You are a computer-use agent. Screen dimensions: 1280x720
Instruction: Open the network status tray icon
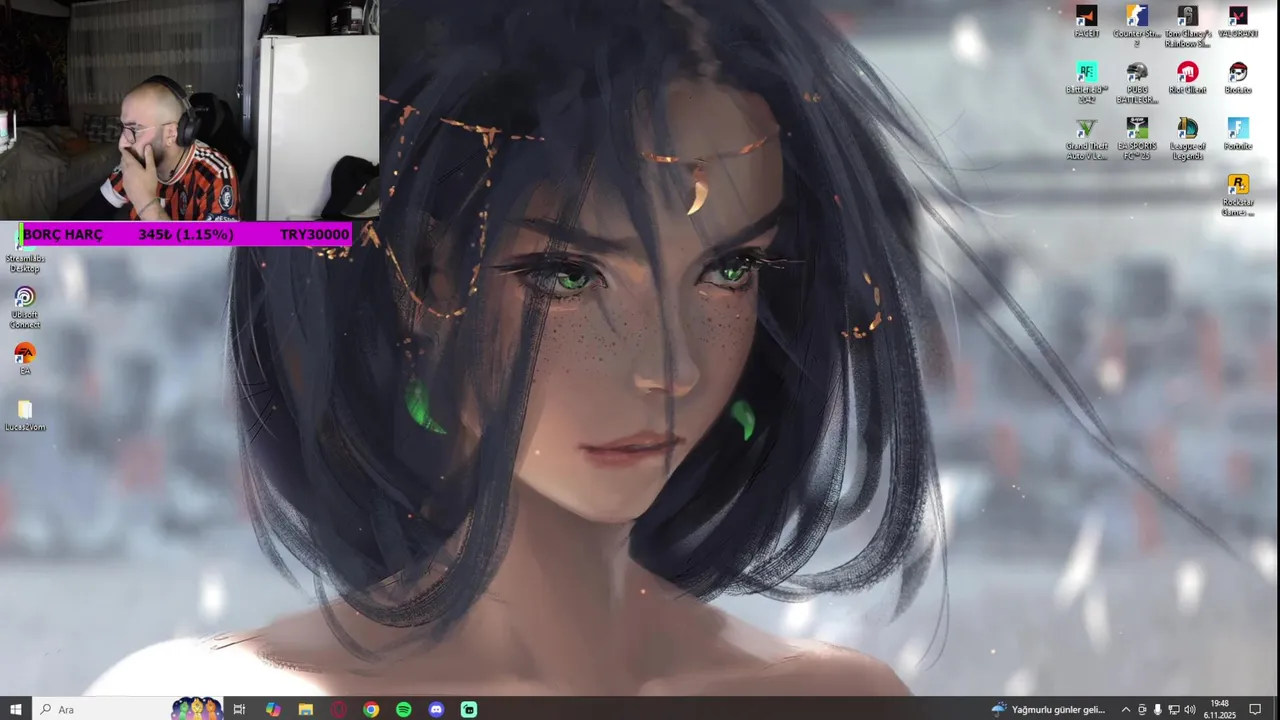[x=1174, y=709]
